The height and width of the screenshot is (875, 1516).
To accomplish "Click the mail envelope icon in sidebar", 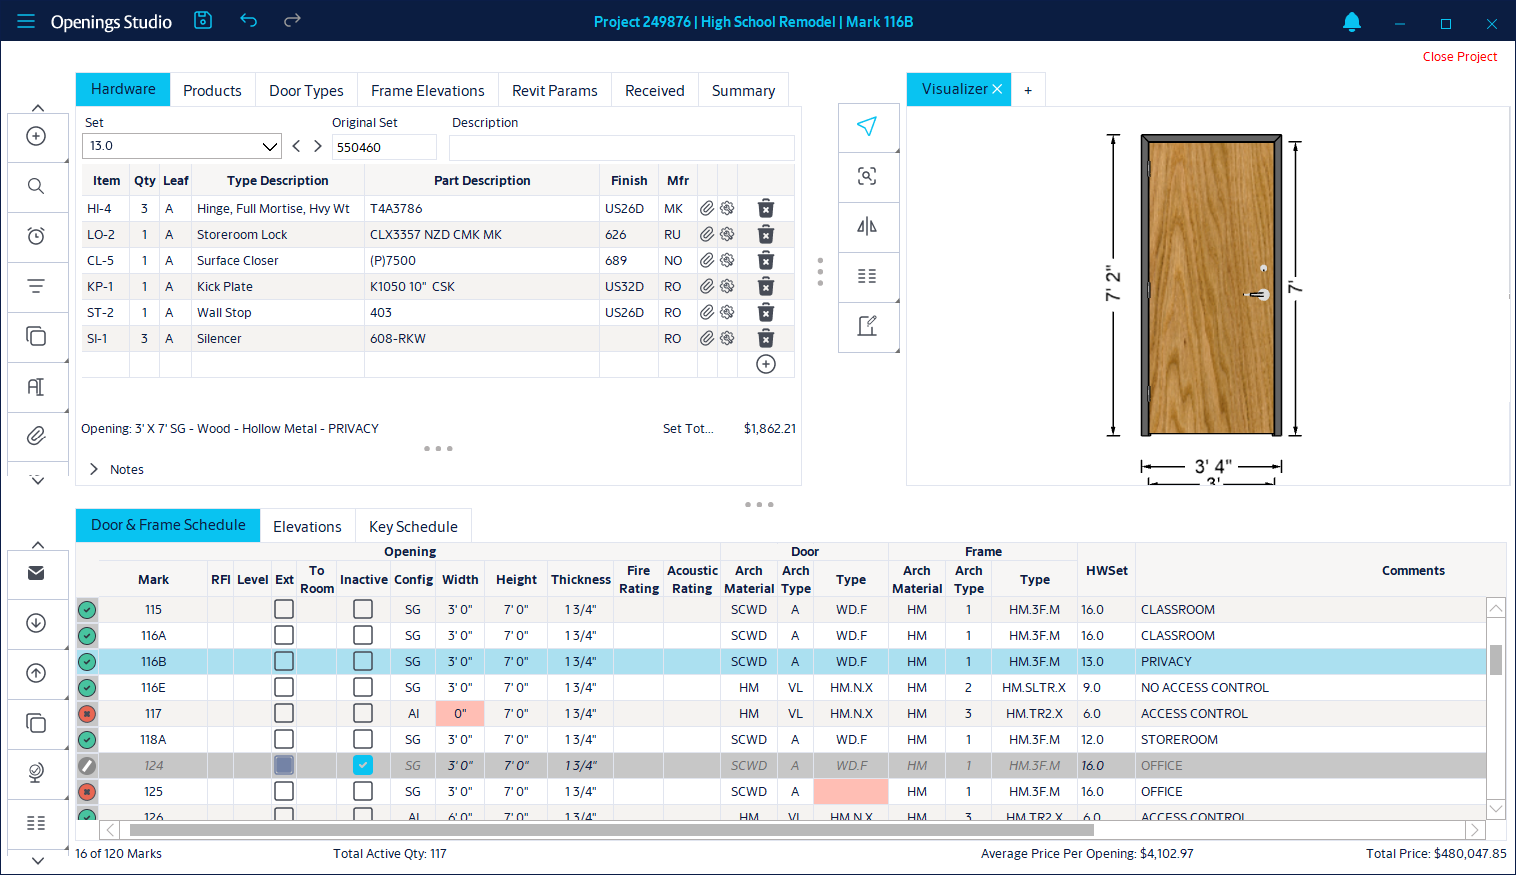I will [x=36, y=573].
